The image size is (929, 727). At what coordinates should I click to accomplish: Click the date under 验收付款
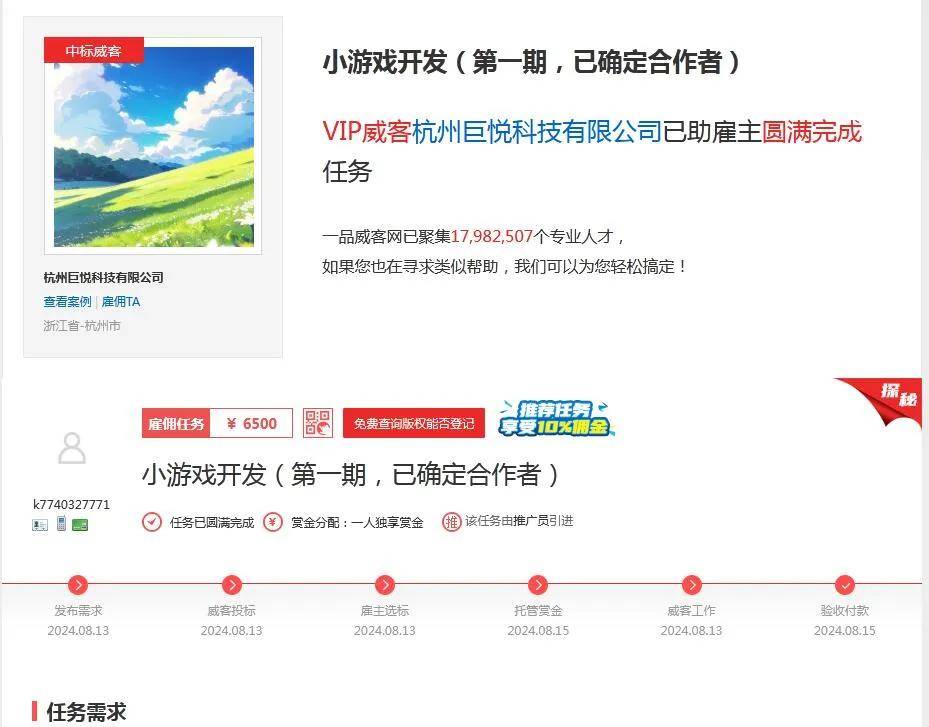(x=844, y=630)
